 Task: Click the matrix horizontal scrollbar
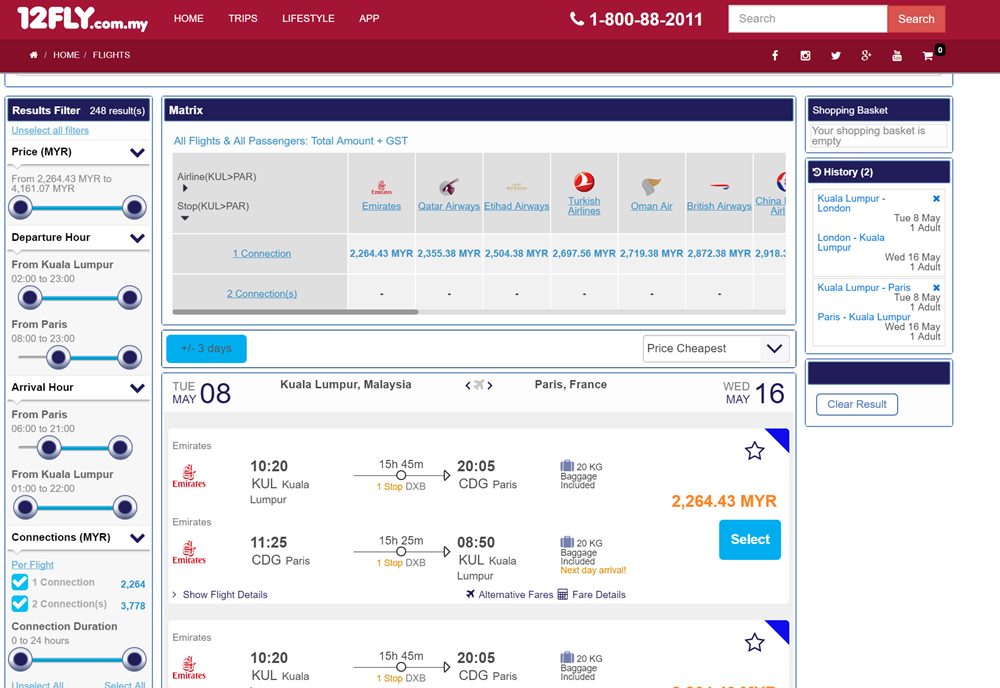tap(295, 312)
